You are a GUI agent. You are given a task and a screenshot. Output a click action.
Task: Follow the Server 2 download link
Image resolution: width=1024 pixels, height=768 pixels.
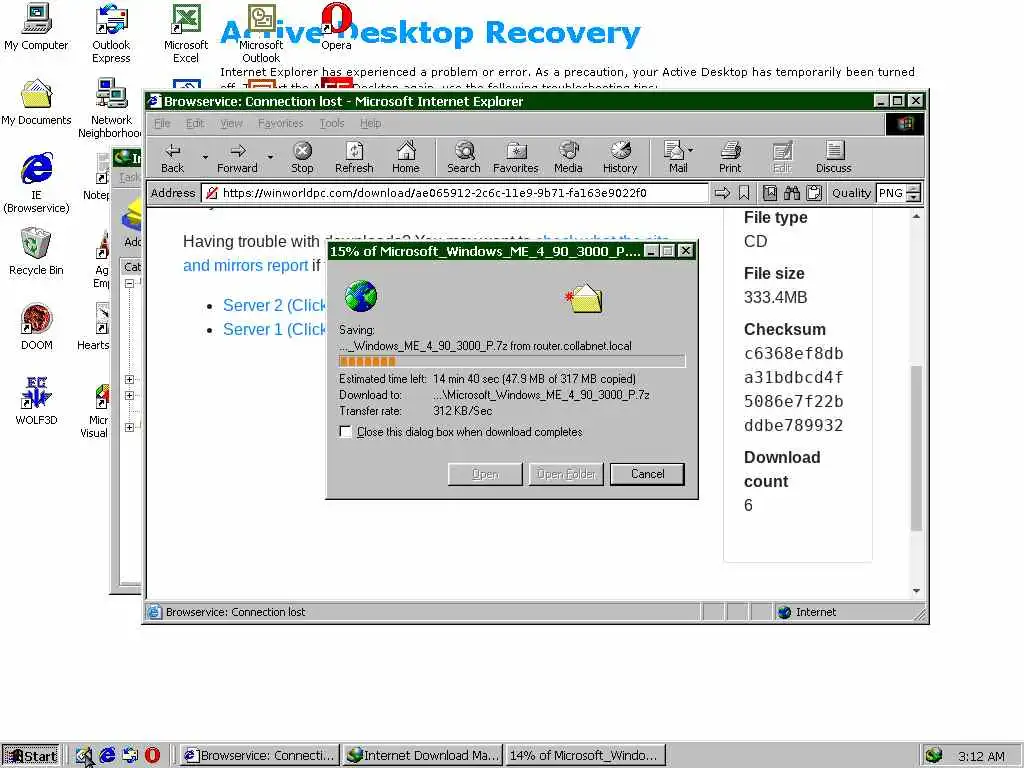274,305
